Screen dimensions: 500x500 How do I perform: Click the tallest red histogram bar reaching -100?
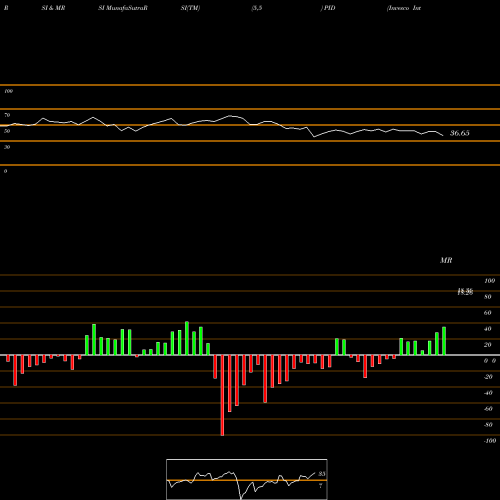222,395
